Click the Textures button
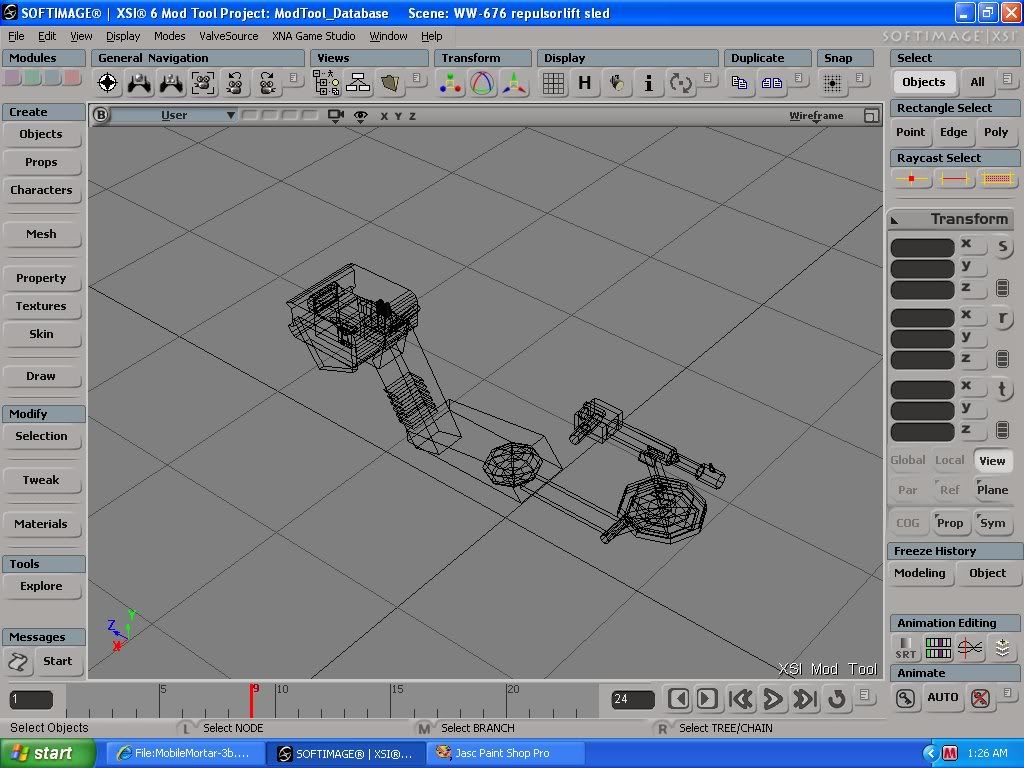Image resolution: width=1024 pixels, height=768 pixels. pyautogui.click(x=41, y=306)
